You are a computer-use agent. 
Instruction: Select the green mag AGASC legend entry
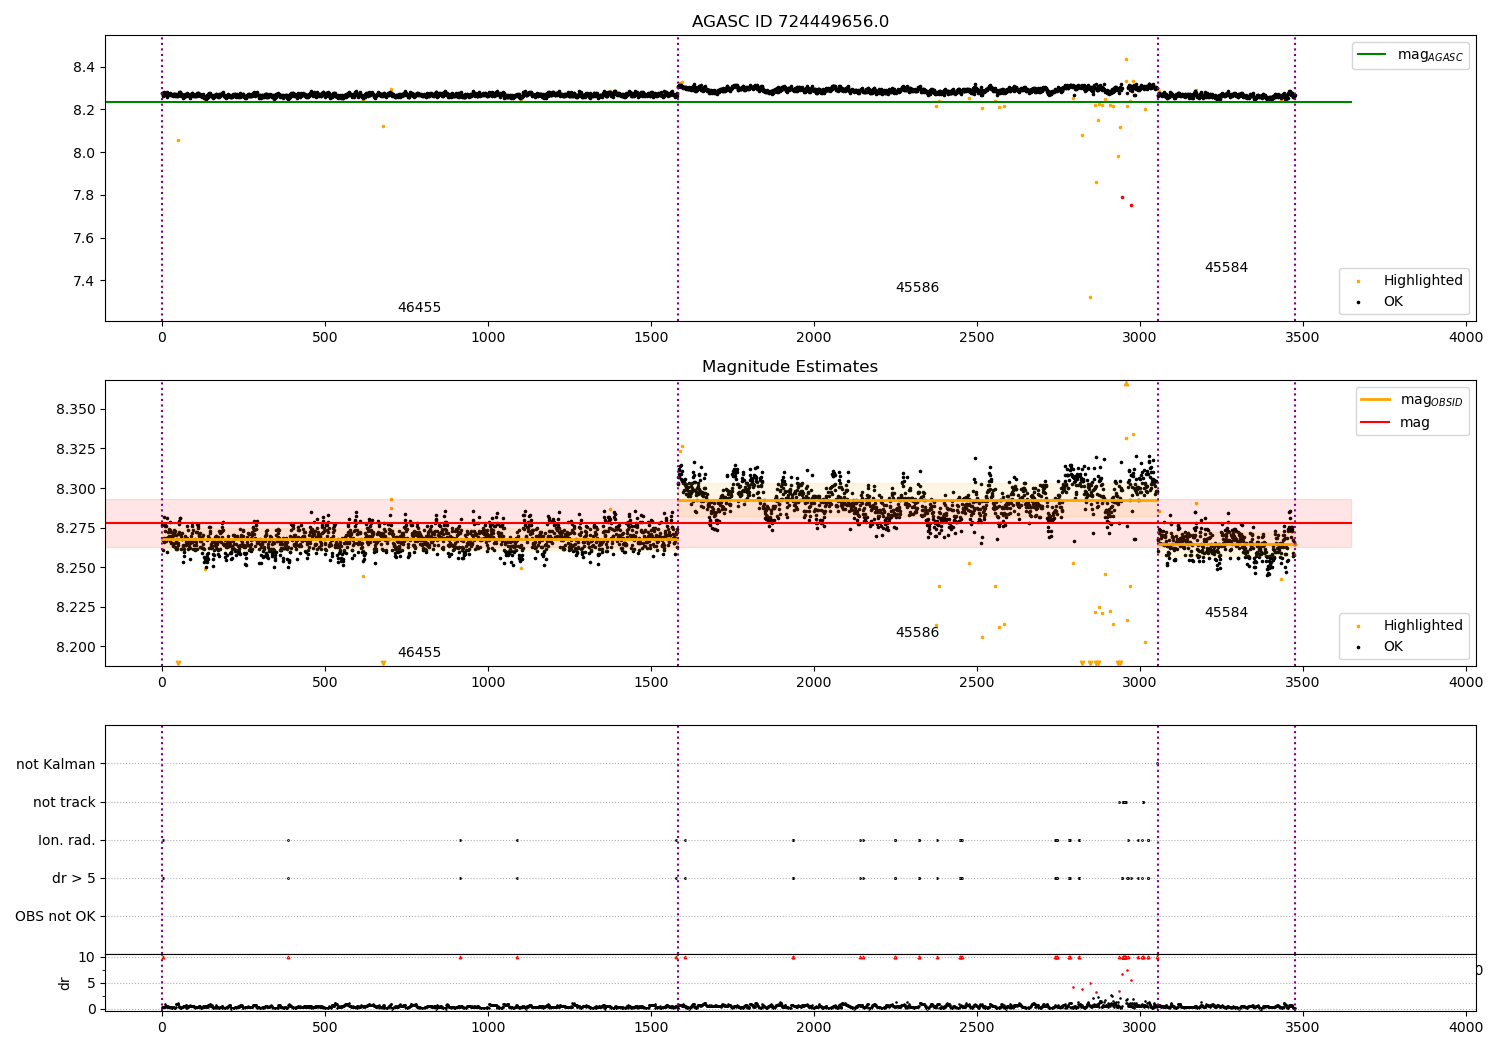[1409, 55]
